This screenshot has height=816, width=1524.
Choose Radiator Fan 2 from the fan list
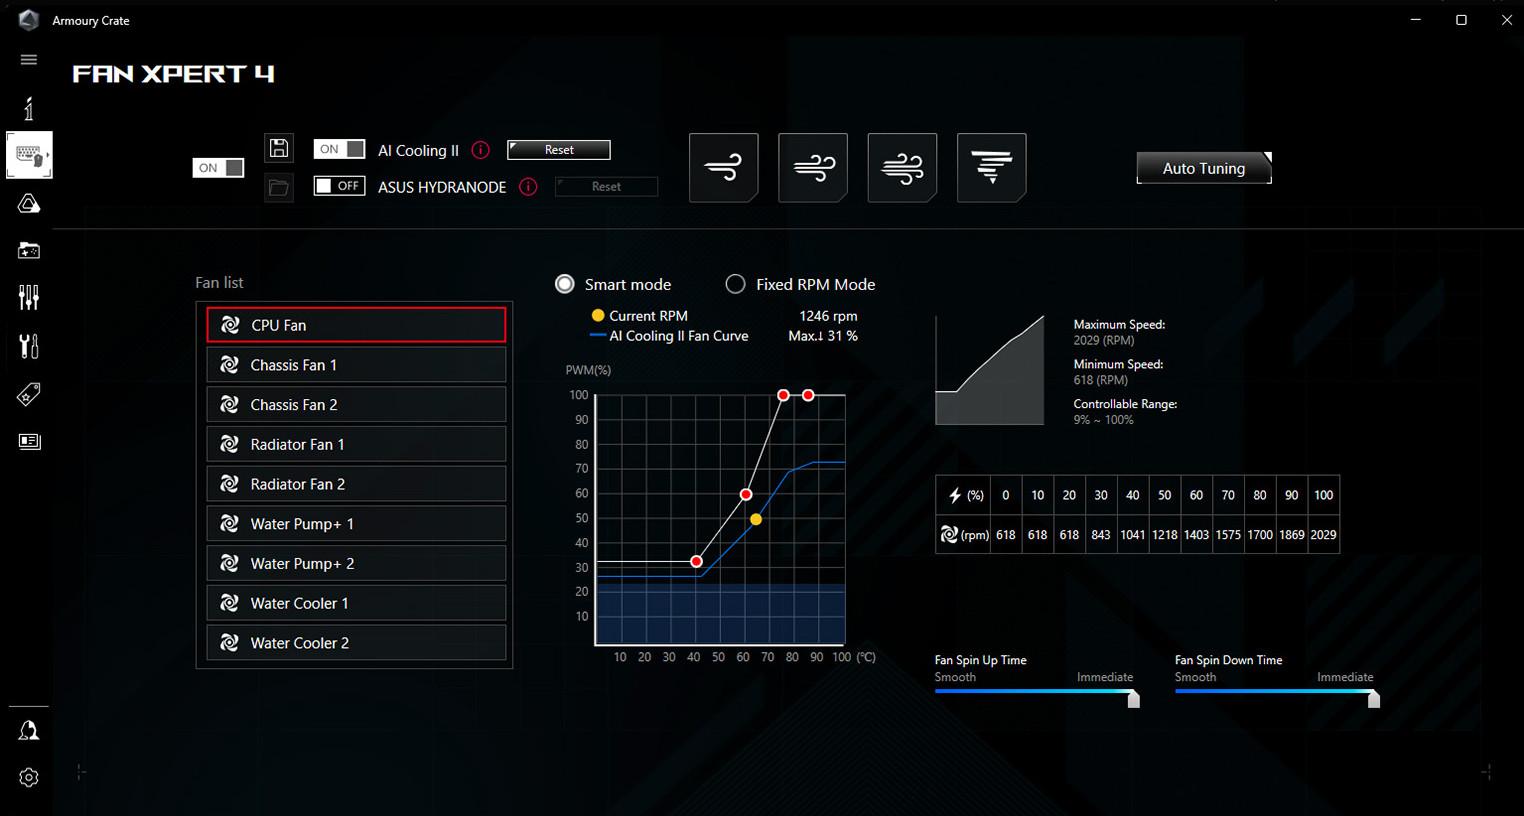pos(356,484)
